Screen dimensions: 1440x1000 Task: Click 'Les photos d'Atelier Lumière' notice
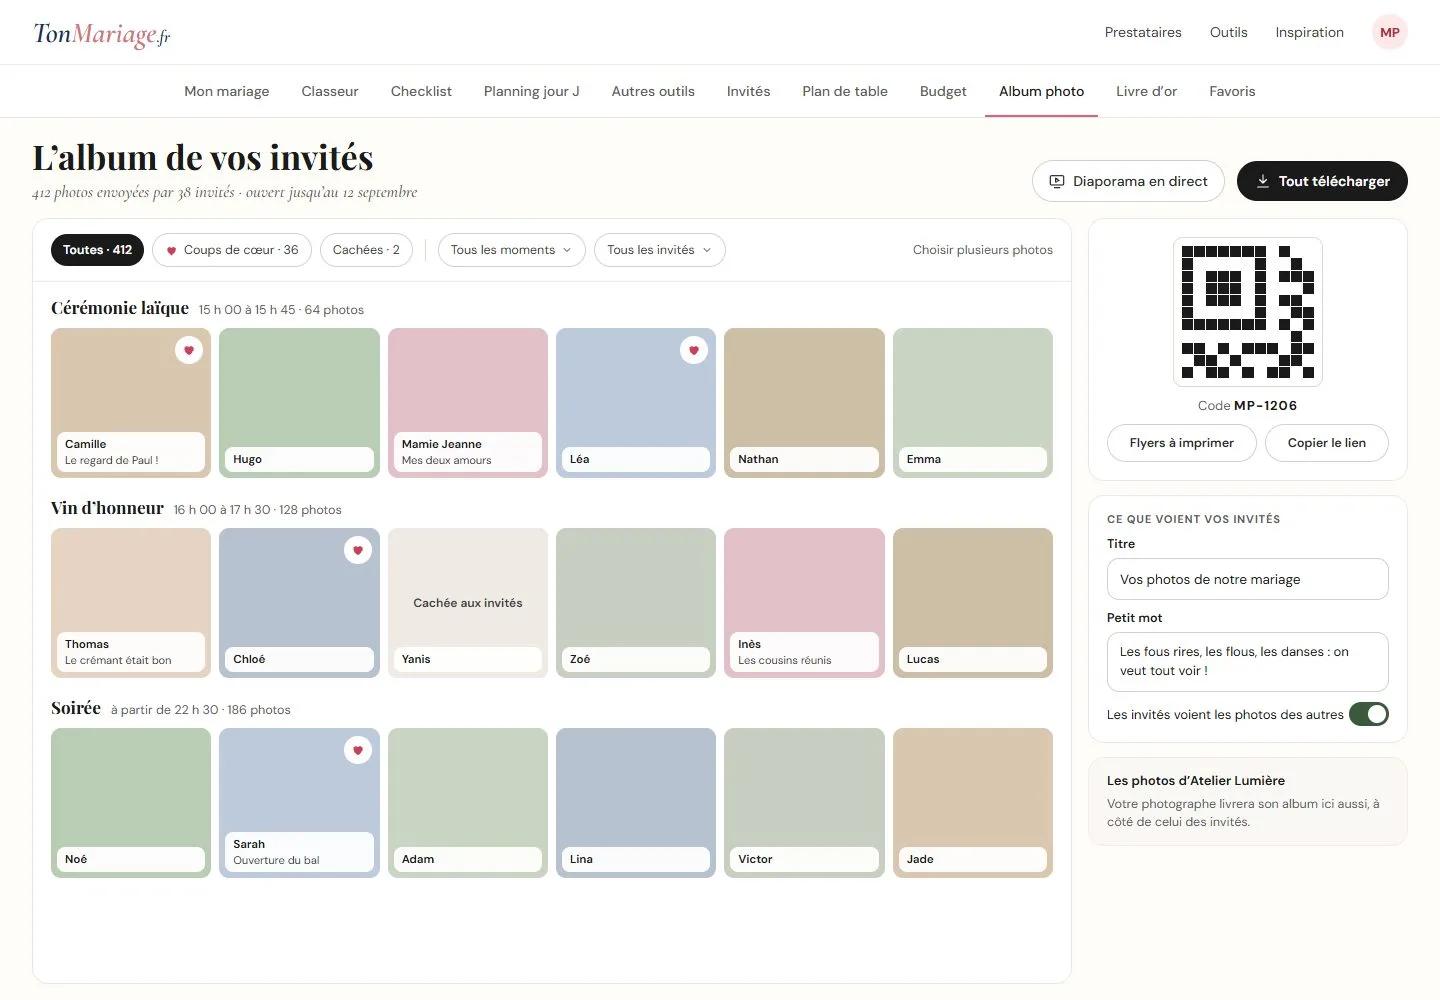1248,801
